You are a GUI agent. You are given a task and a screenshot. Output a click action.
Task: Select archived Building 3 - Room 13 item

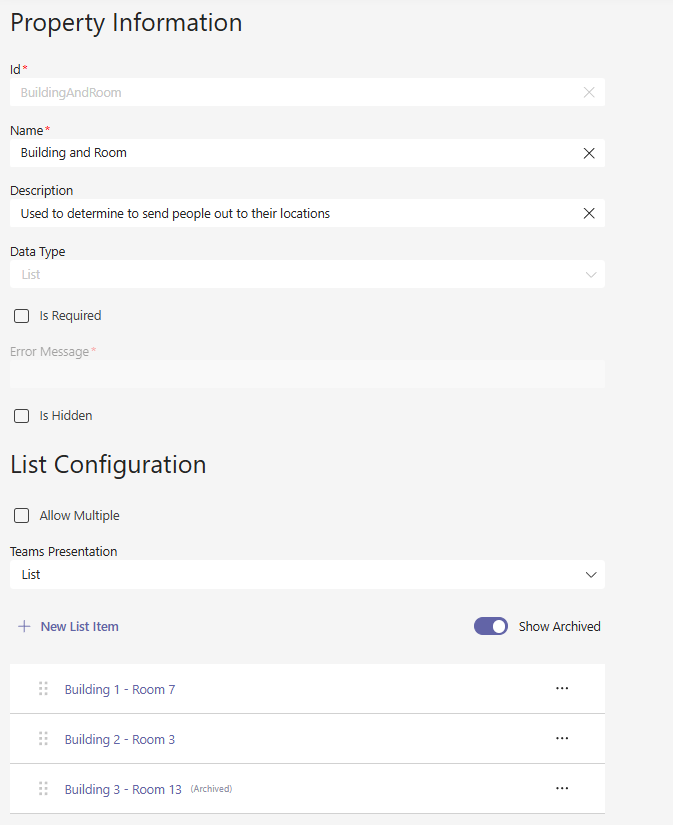pyautogui.click(x=123, y=789)
